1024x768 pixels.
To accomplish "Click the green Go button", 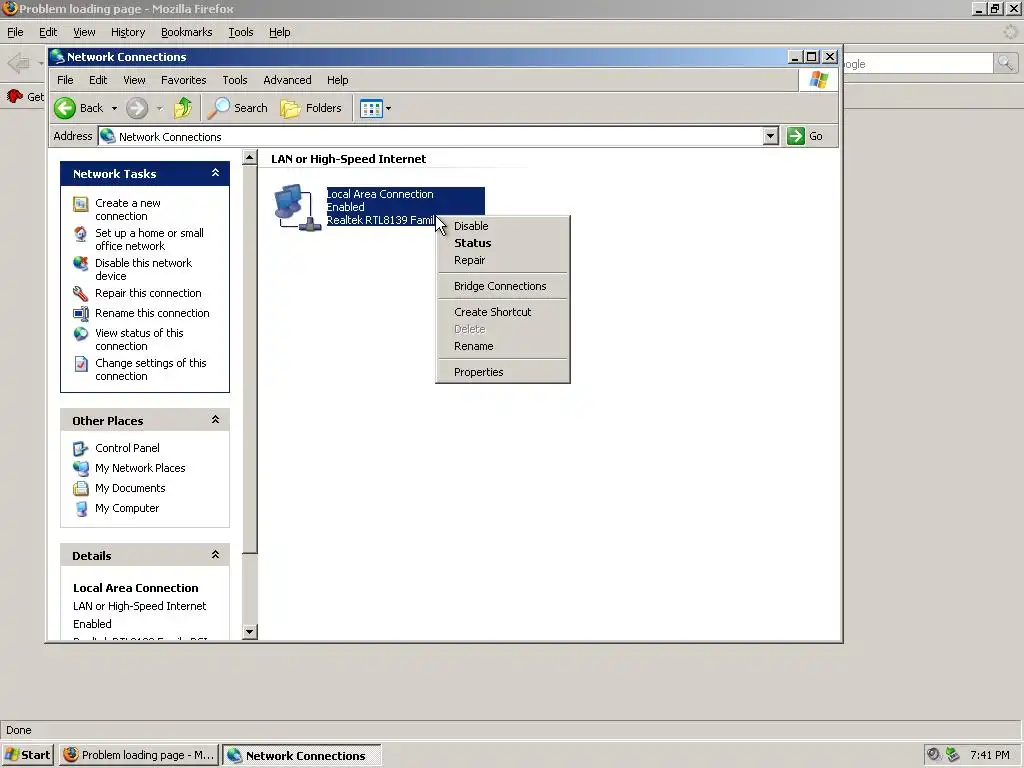I will click(x=805, y=136).
